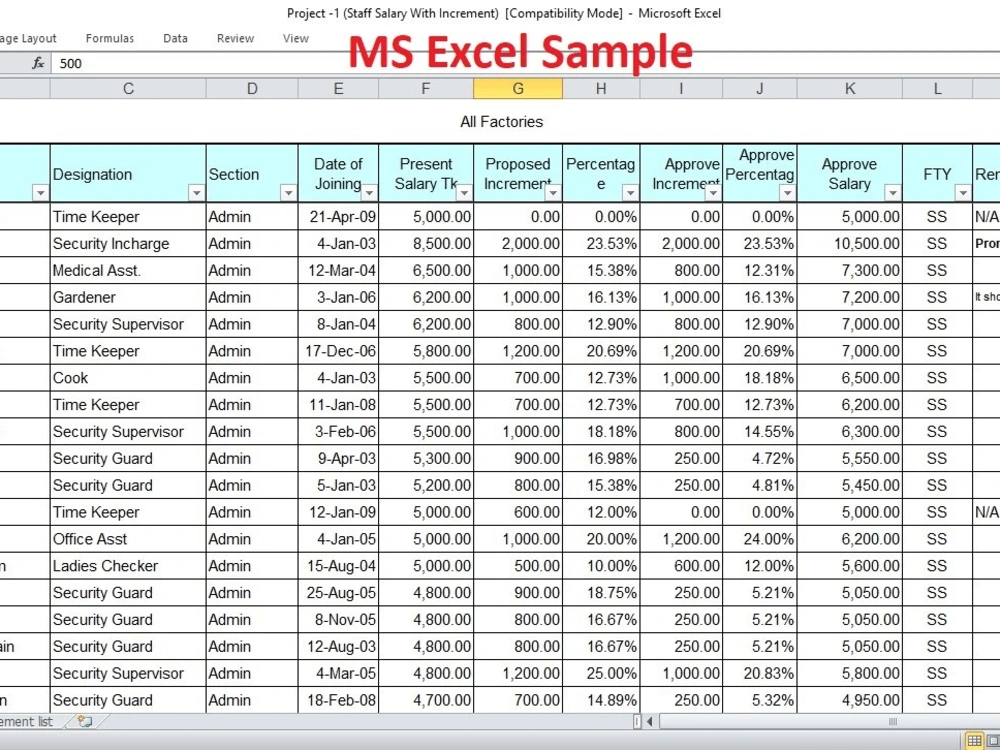Click approve percentage 24.00%

[x=760, y=539]
